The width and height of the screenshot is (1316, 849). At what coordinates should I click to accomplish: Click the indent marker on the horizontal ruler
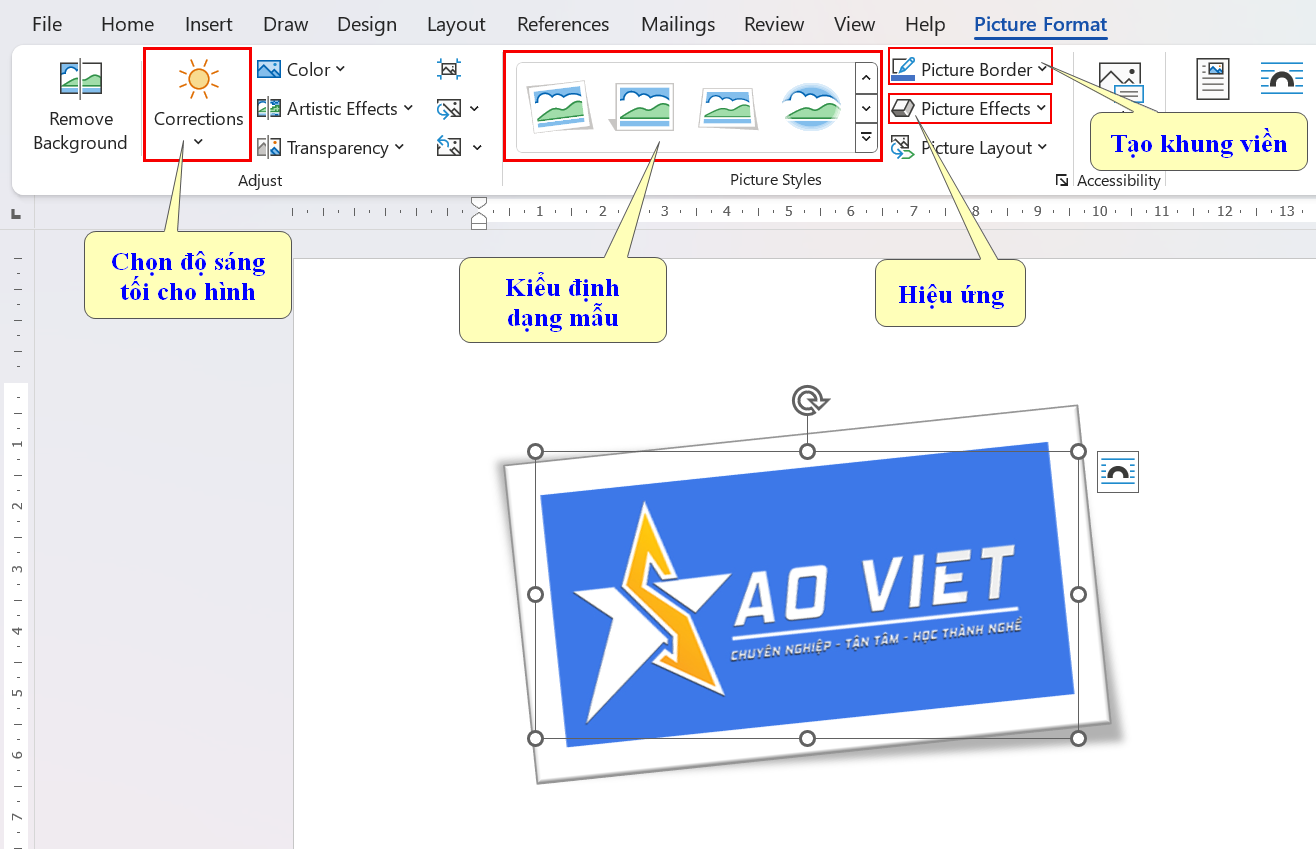(x=479, y=212)
